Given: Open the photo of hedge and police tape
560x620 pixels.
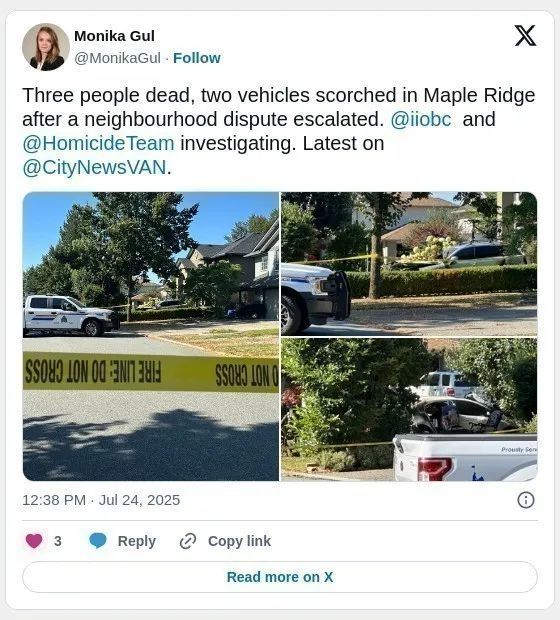Looking at the screenshot, I should (409, 264).
